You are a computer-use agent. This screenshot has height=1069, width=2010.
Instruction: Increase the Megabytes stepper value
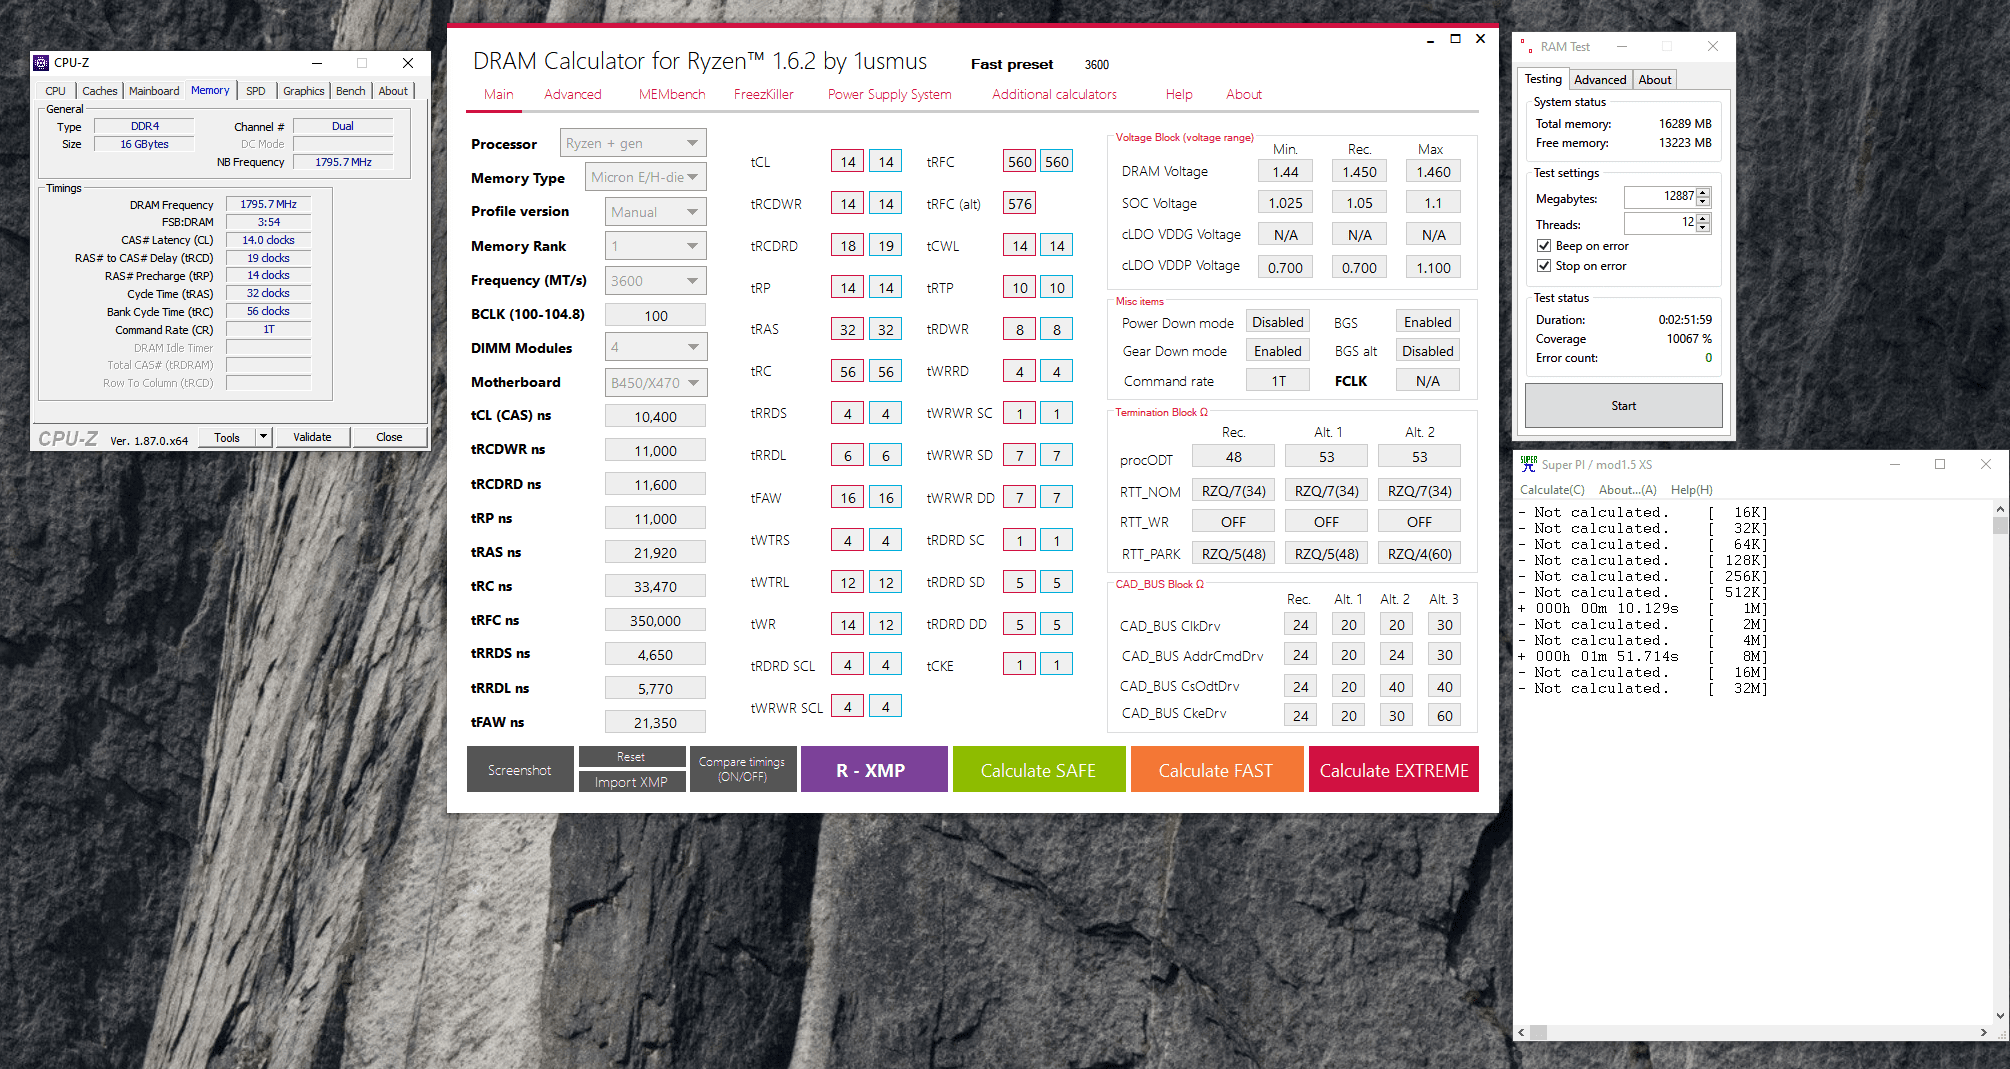(x=1703, y=192)
